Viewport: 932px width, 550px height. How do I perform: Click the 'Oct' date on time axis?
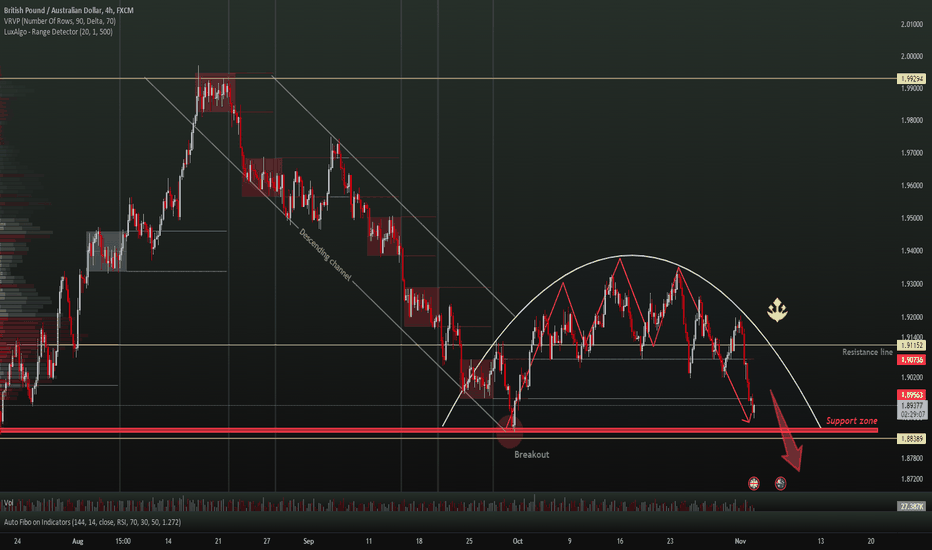(x=518, y=541)
